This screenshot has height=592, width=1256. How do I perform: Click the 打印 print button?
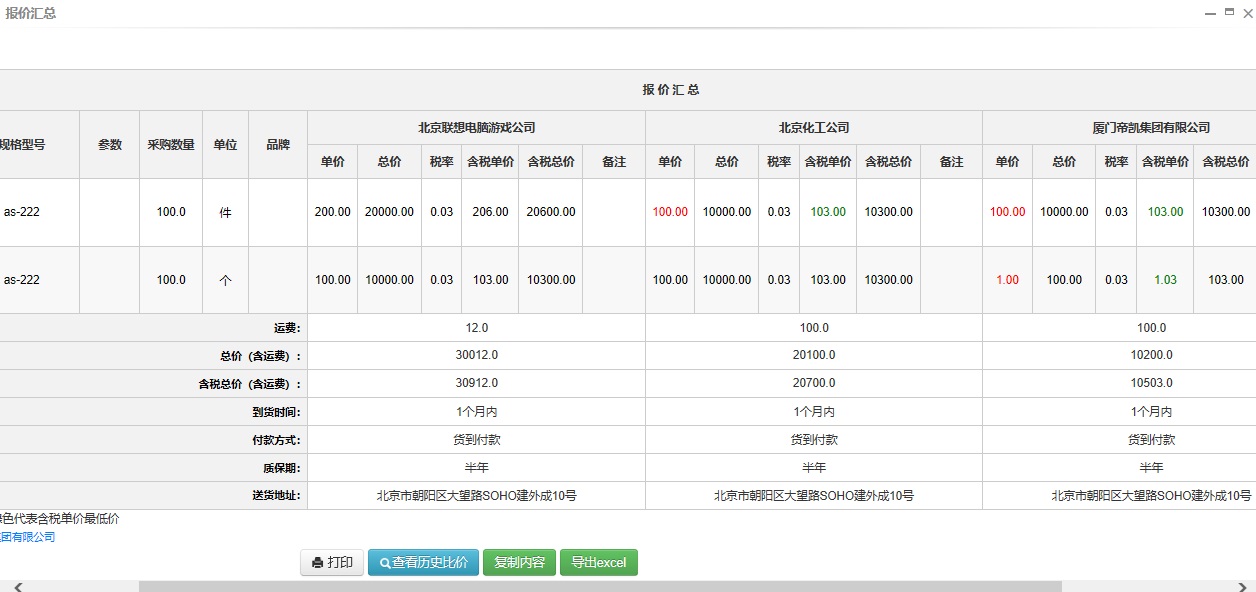click(x=332, y=563)
